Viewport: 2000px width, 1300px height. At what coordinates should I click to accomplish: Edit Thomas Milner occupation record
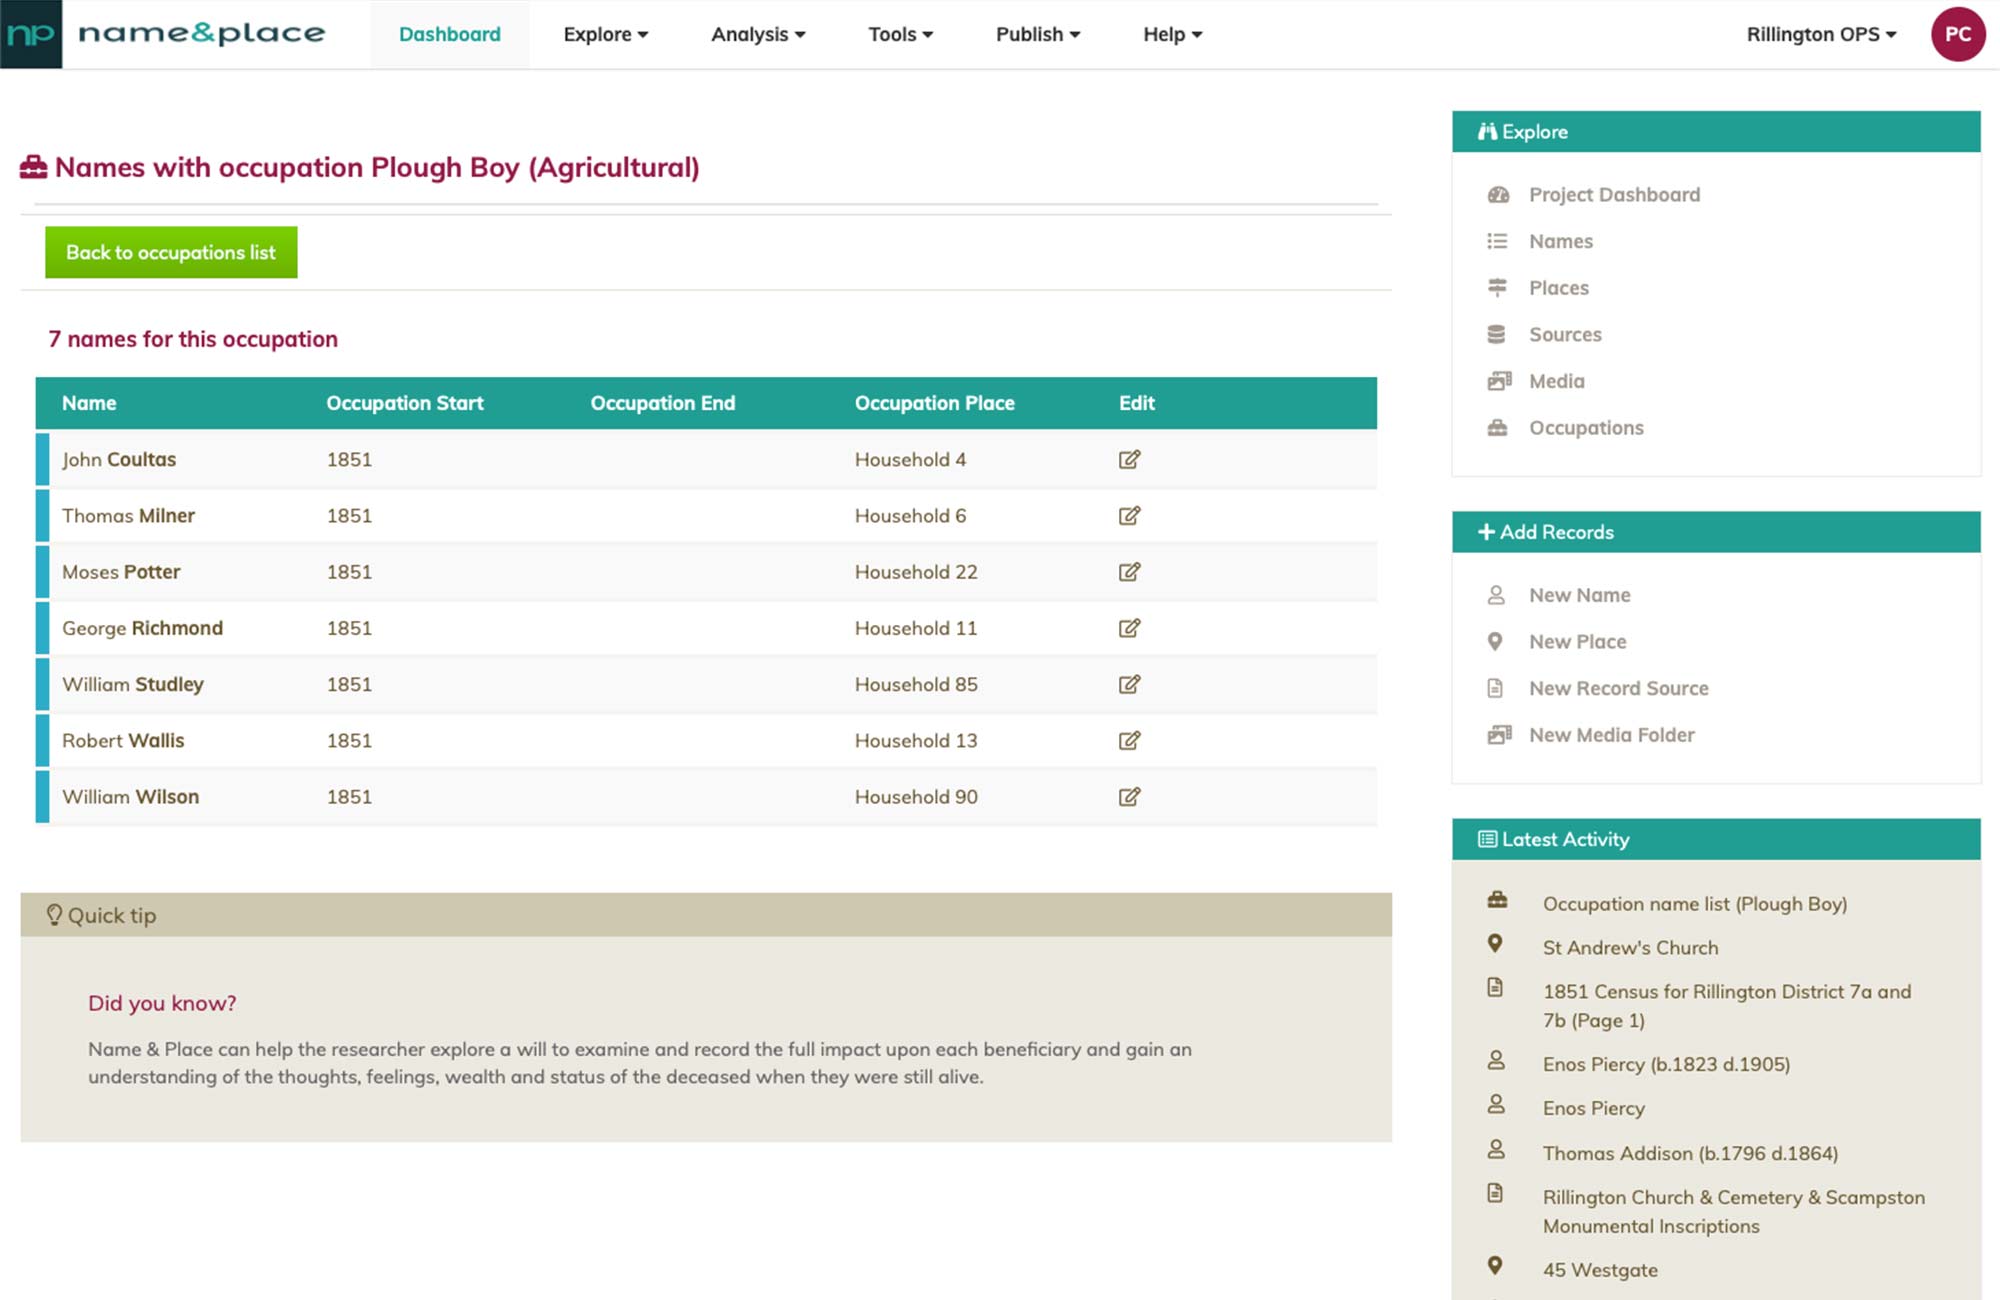(1129, 515)
